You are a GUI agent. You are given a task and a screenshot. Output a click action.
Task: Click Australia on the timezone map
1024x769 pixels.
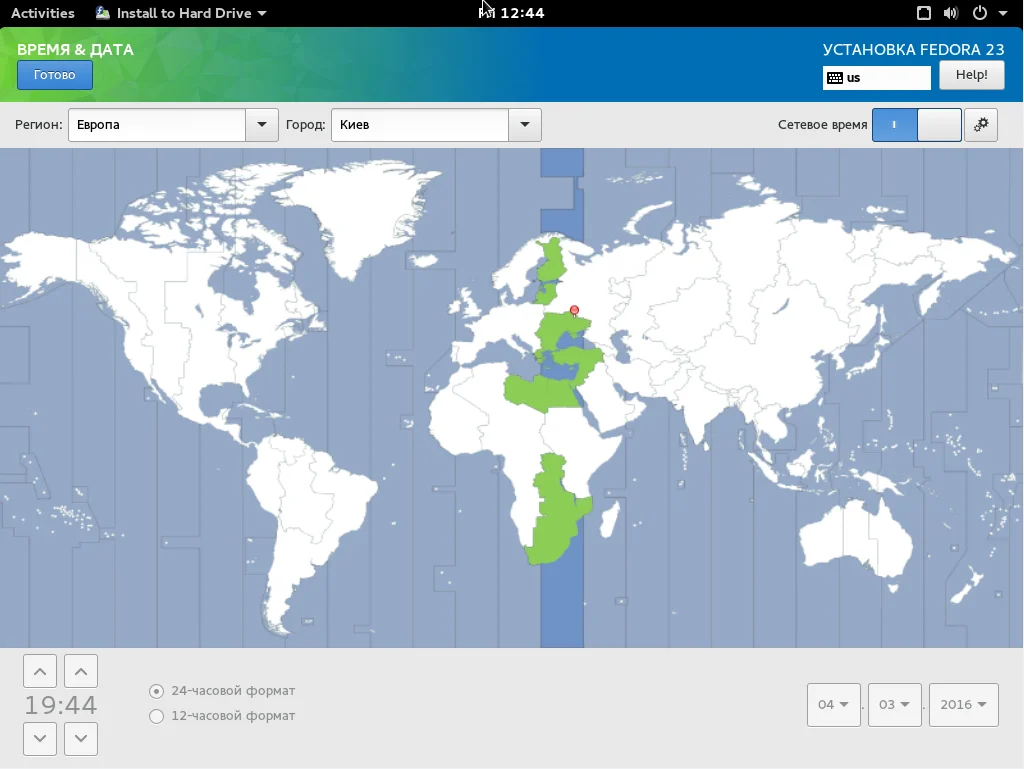pos(856,539)
